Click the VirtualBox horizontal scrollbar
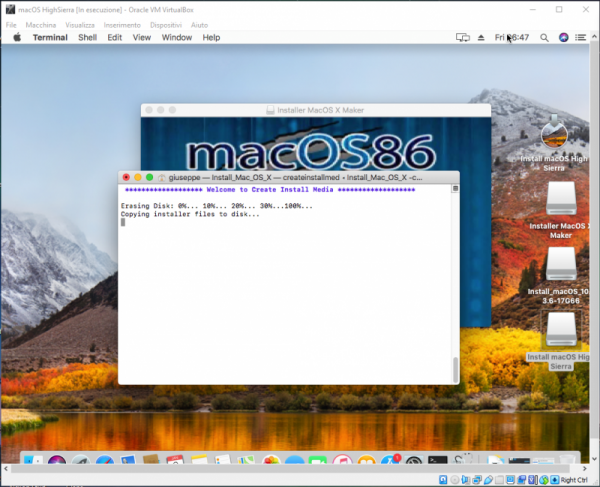Screen dimensions: 600x487 click(290, 469)
